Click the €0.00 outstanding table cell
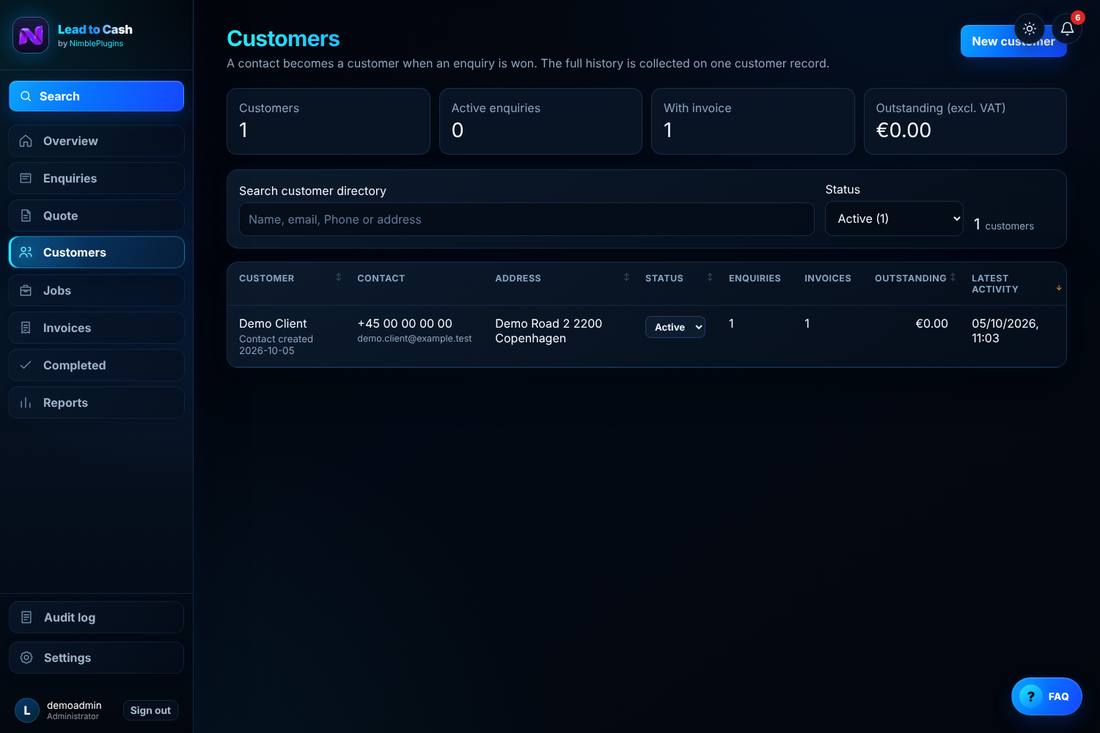The height and width of the screenshot is (733, 1100). pos(932,323)
